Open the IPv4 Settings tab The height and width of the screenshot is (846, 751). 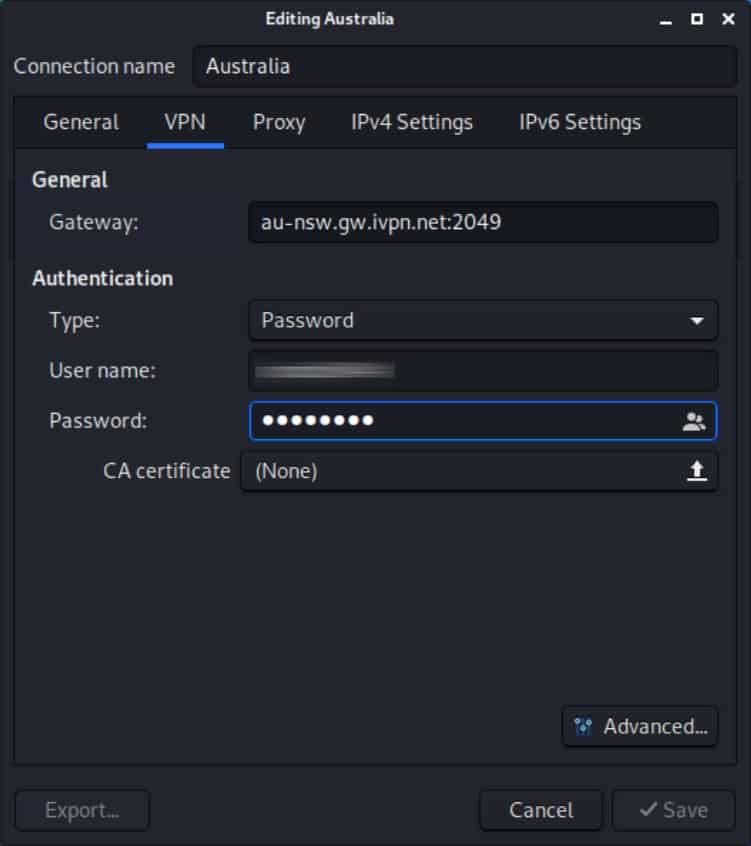(x=412, y=122)
